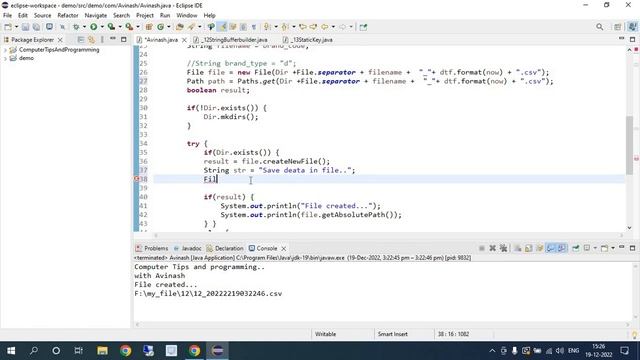Open the Window menu
Screen dimensions: 640x360
click(x=187, y=16)
